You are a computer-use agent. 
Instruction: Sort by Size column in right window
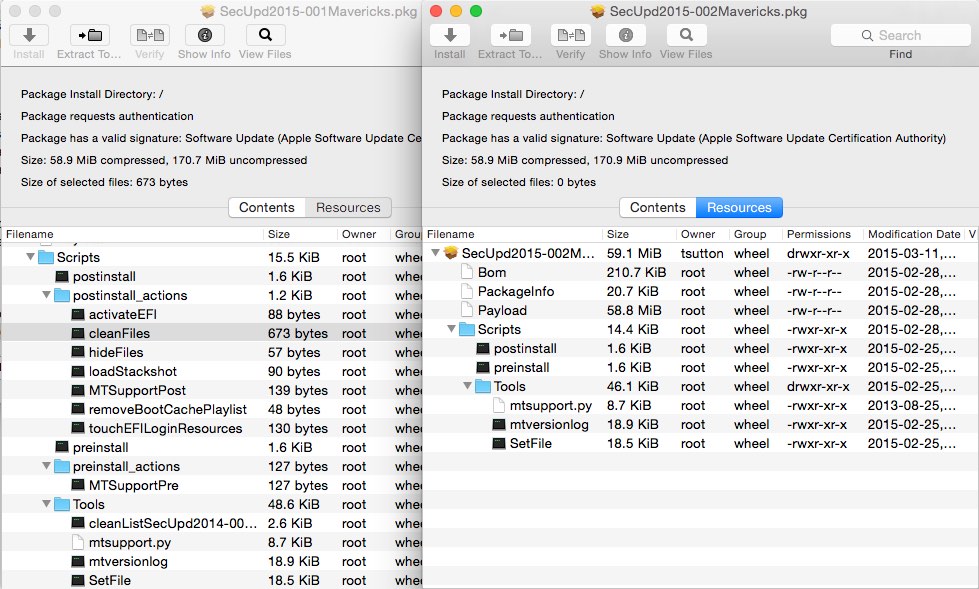(639, 234)
